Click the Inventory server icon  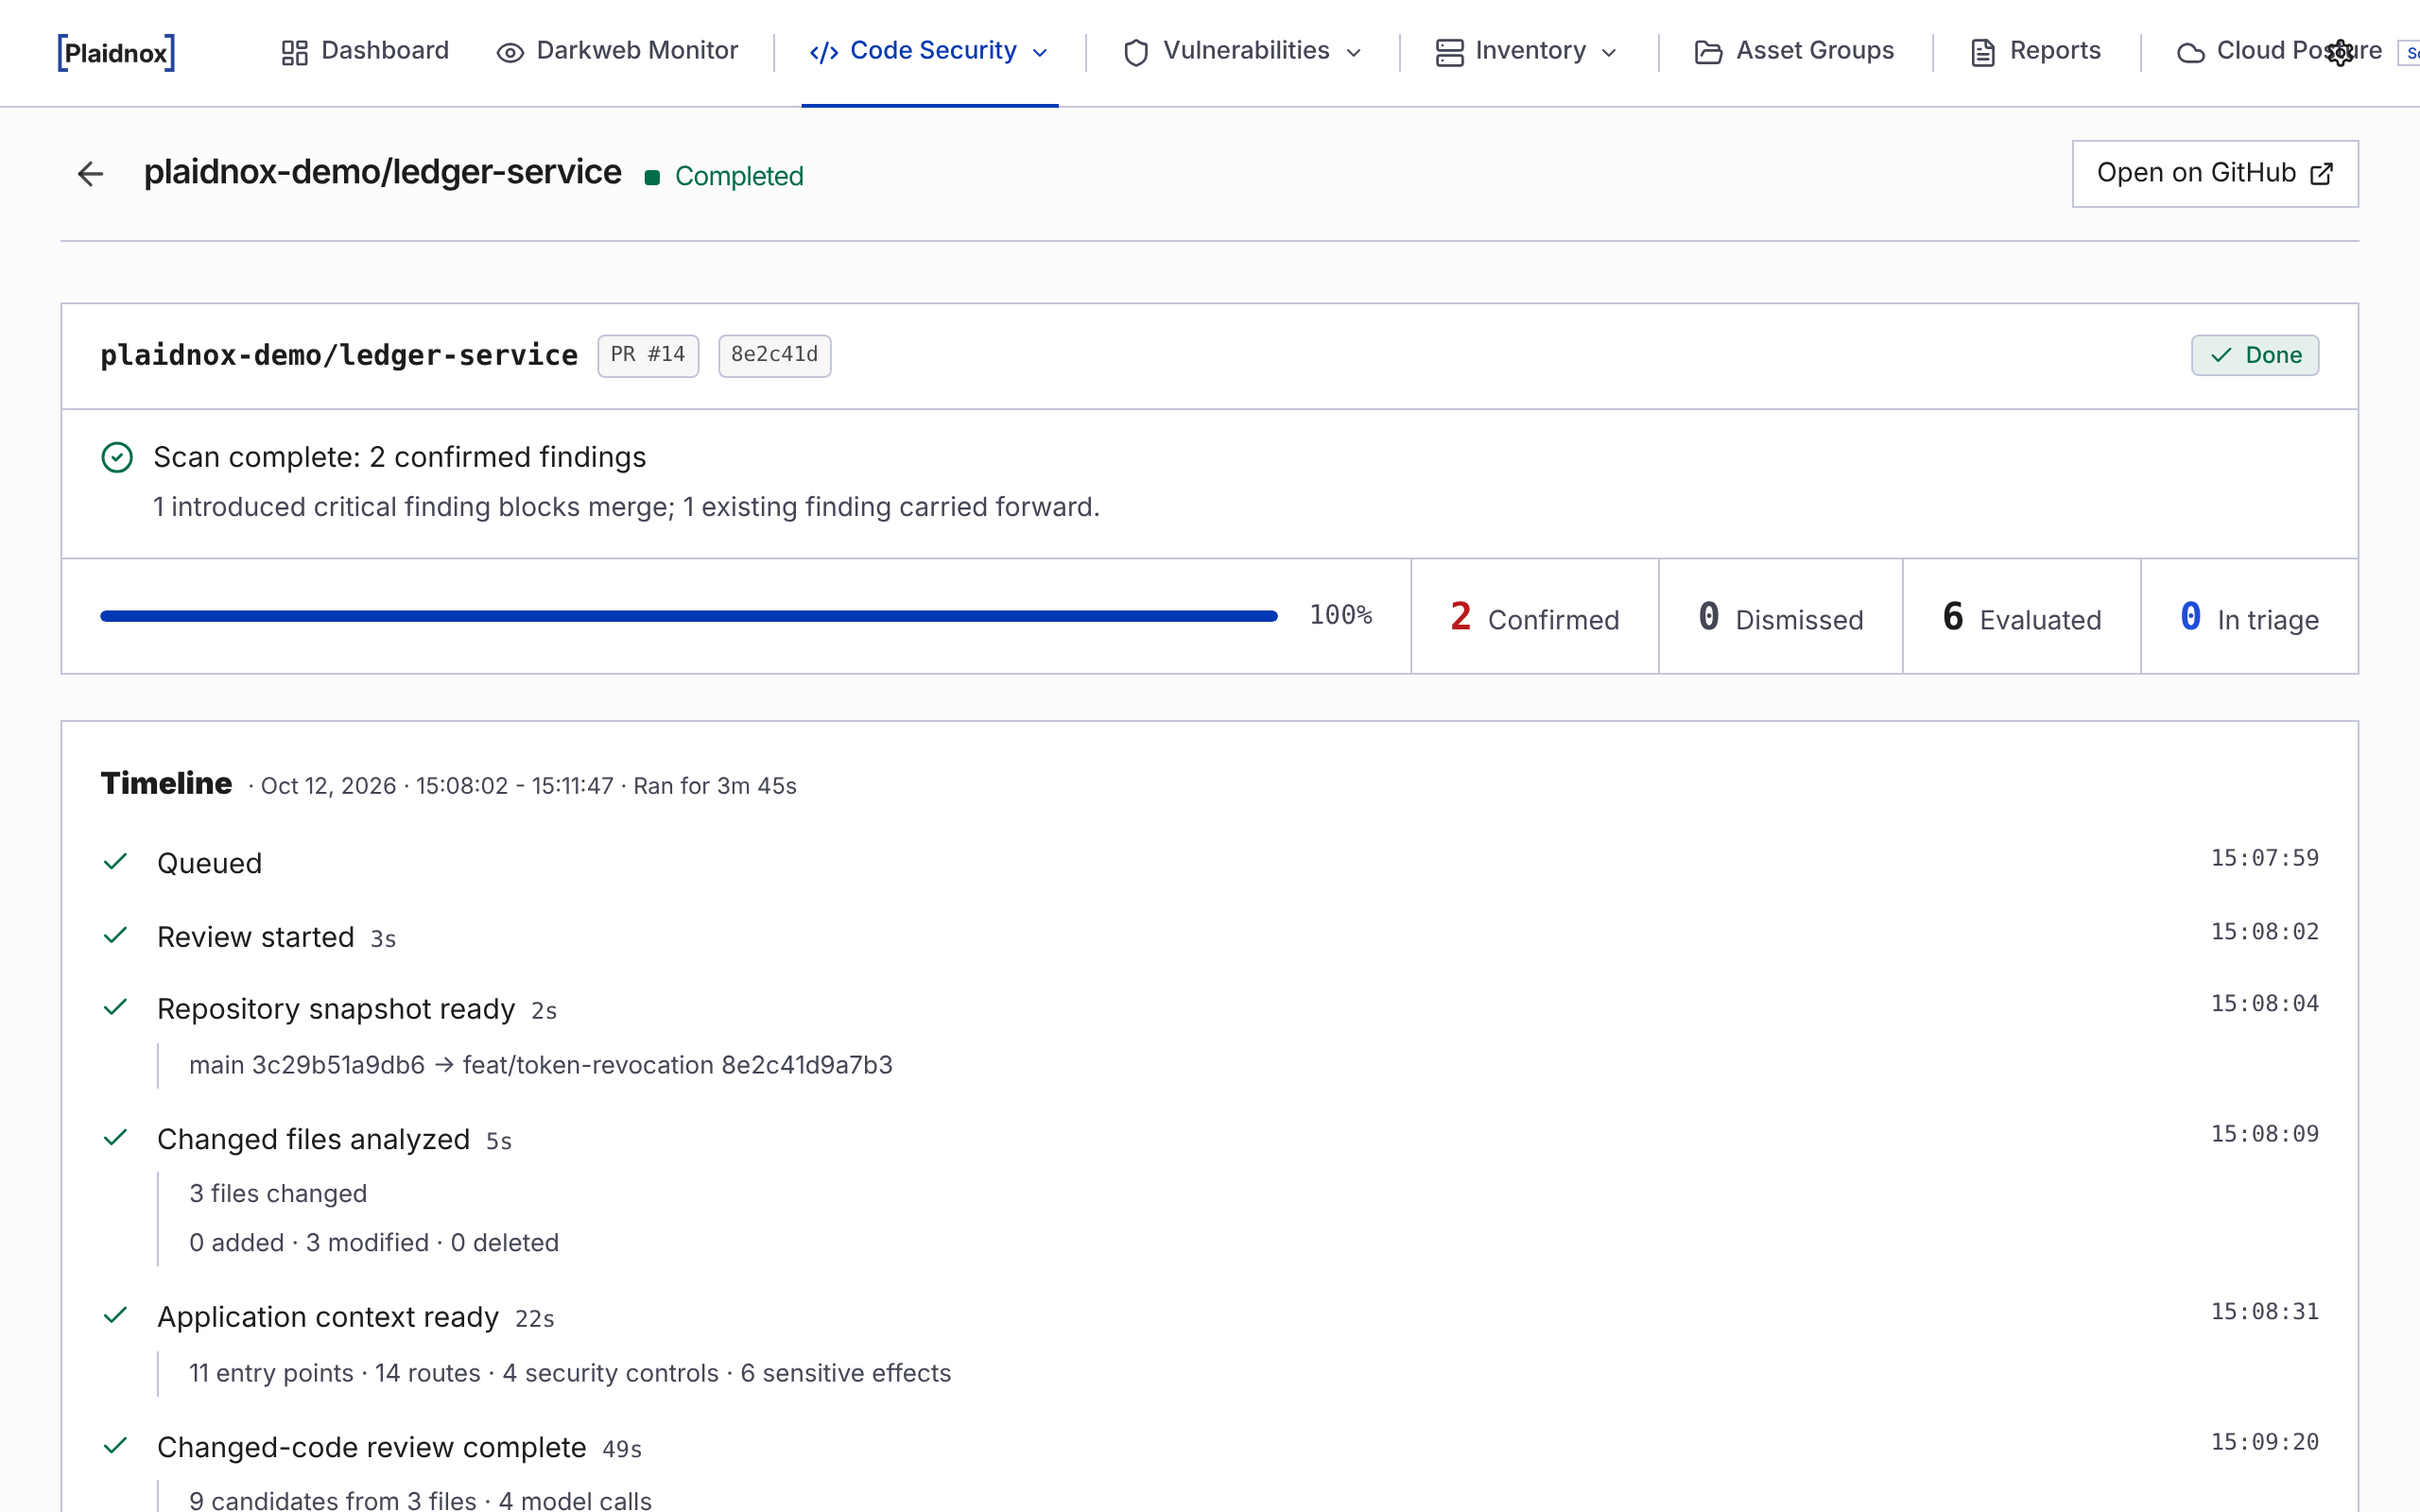tap(1449, 53)
